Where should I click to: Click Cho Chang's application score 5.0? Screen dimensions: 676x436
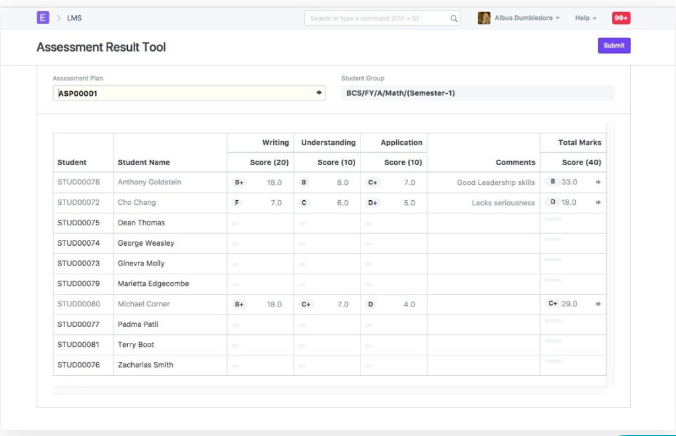[409, 203]
